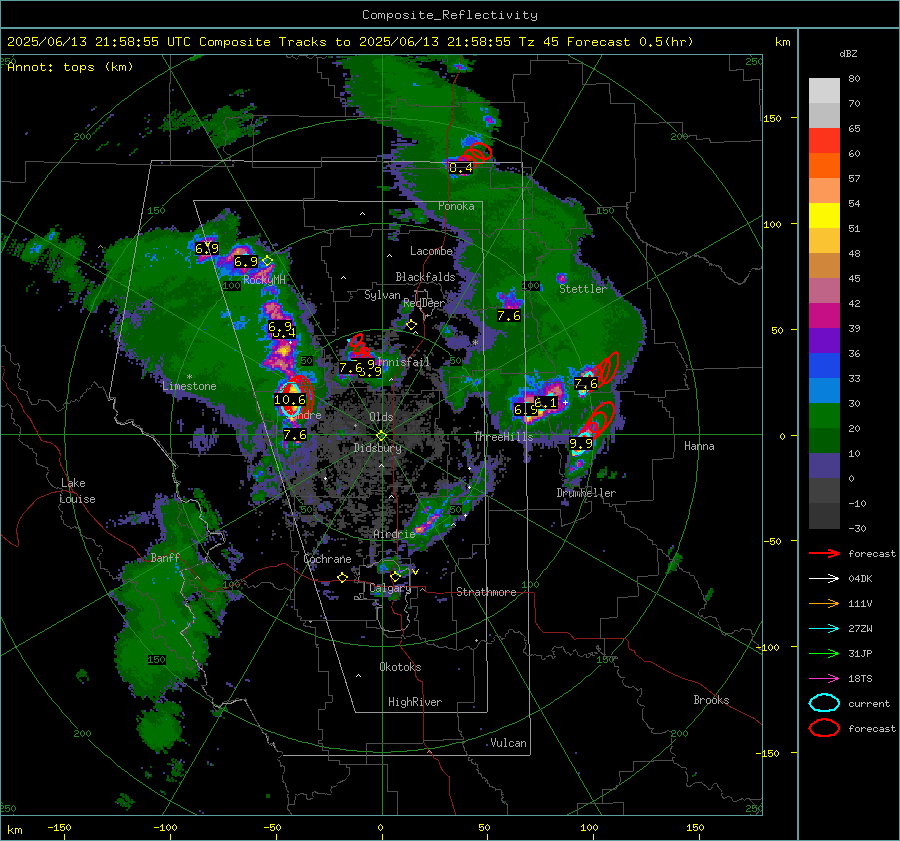Click the Composite_Reflectivity title
The image size is (900, 841).
(450, 15)
